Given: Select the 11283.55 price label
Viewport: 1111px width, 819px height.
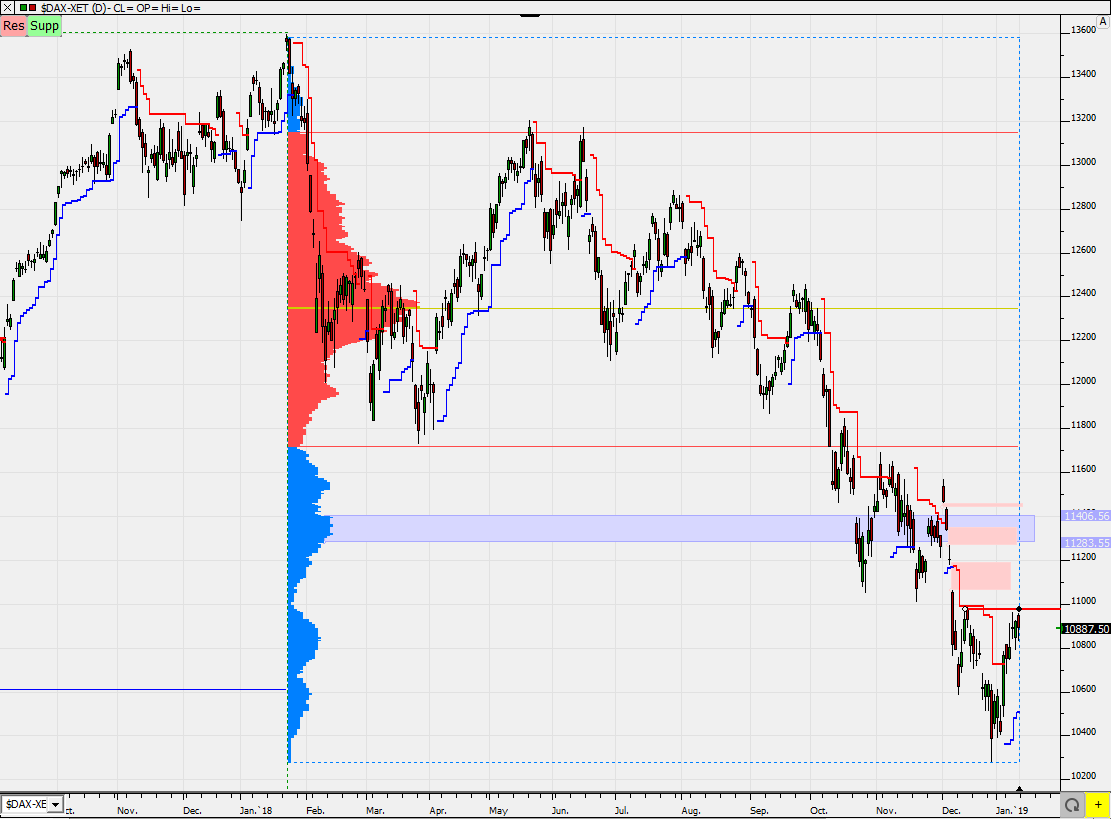Looking at the screenshot, I should point(1087,543).
